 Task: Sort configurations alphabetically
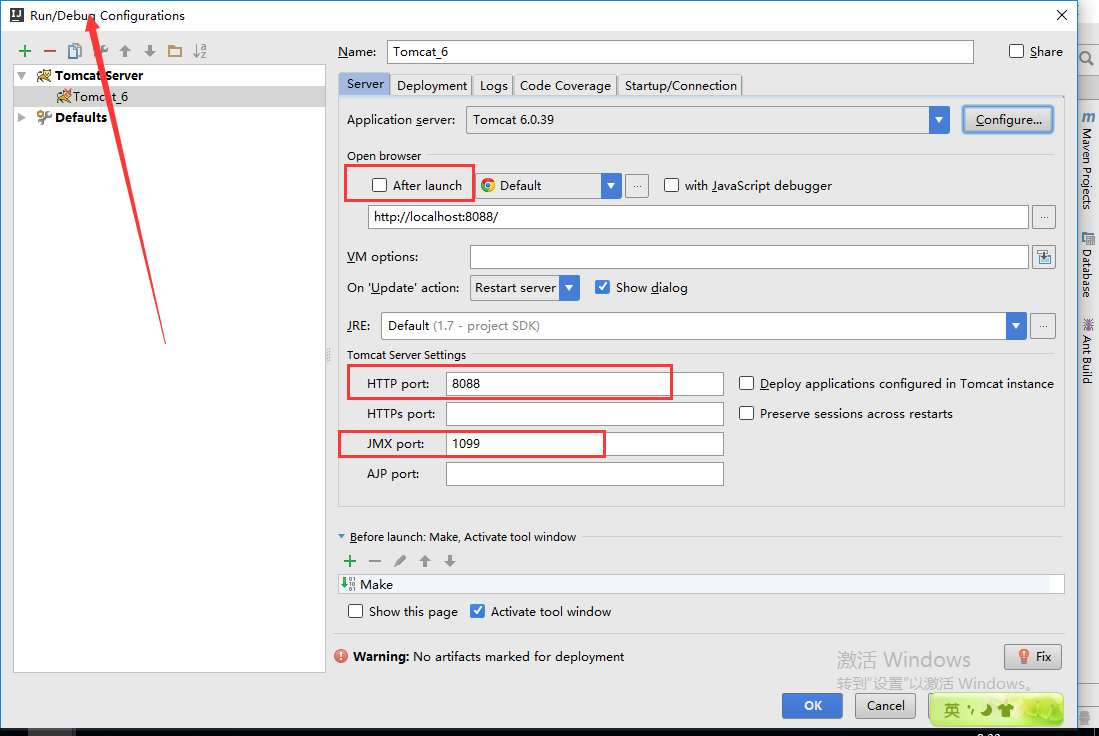click(200, 51)
